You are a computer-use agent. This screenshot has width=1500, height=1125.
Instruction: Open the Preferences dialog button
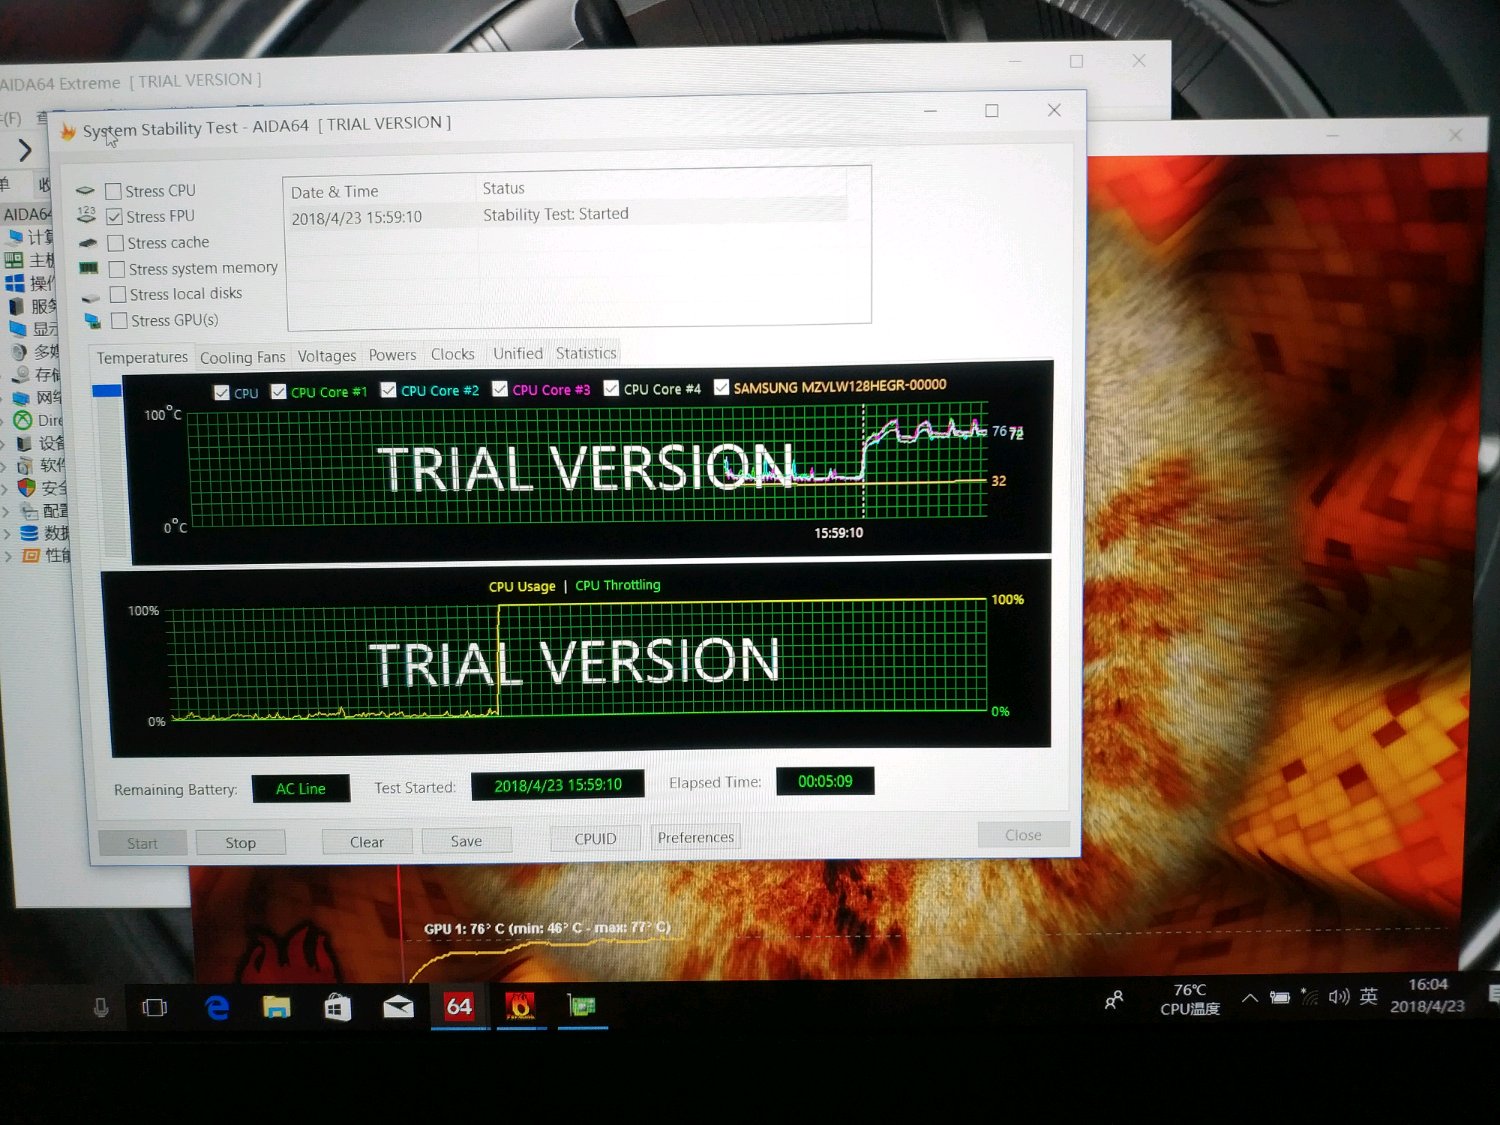(696, 837)
